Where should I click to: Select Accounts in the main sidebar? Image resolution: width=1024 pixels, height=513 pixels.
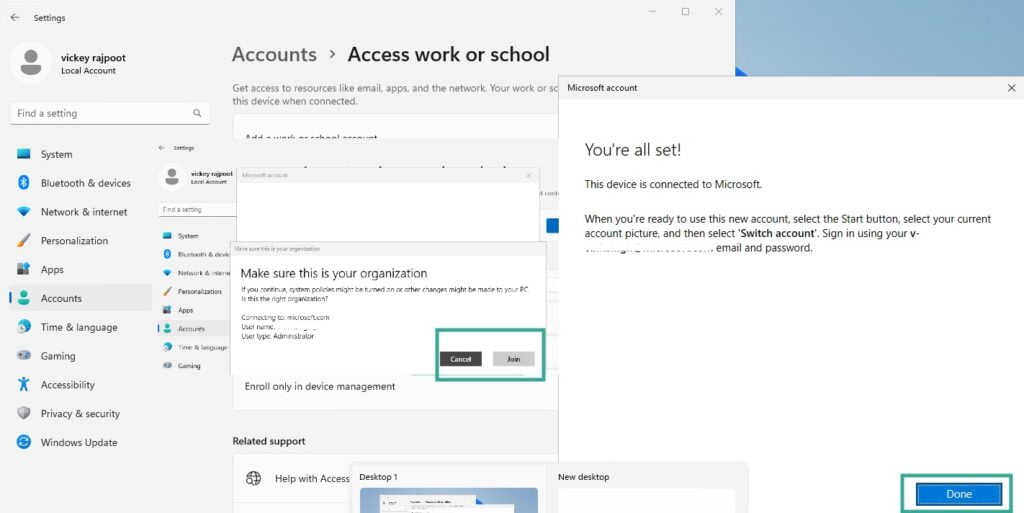click(81, 298)
